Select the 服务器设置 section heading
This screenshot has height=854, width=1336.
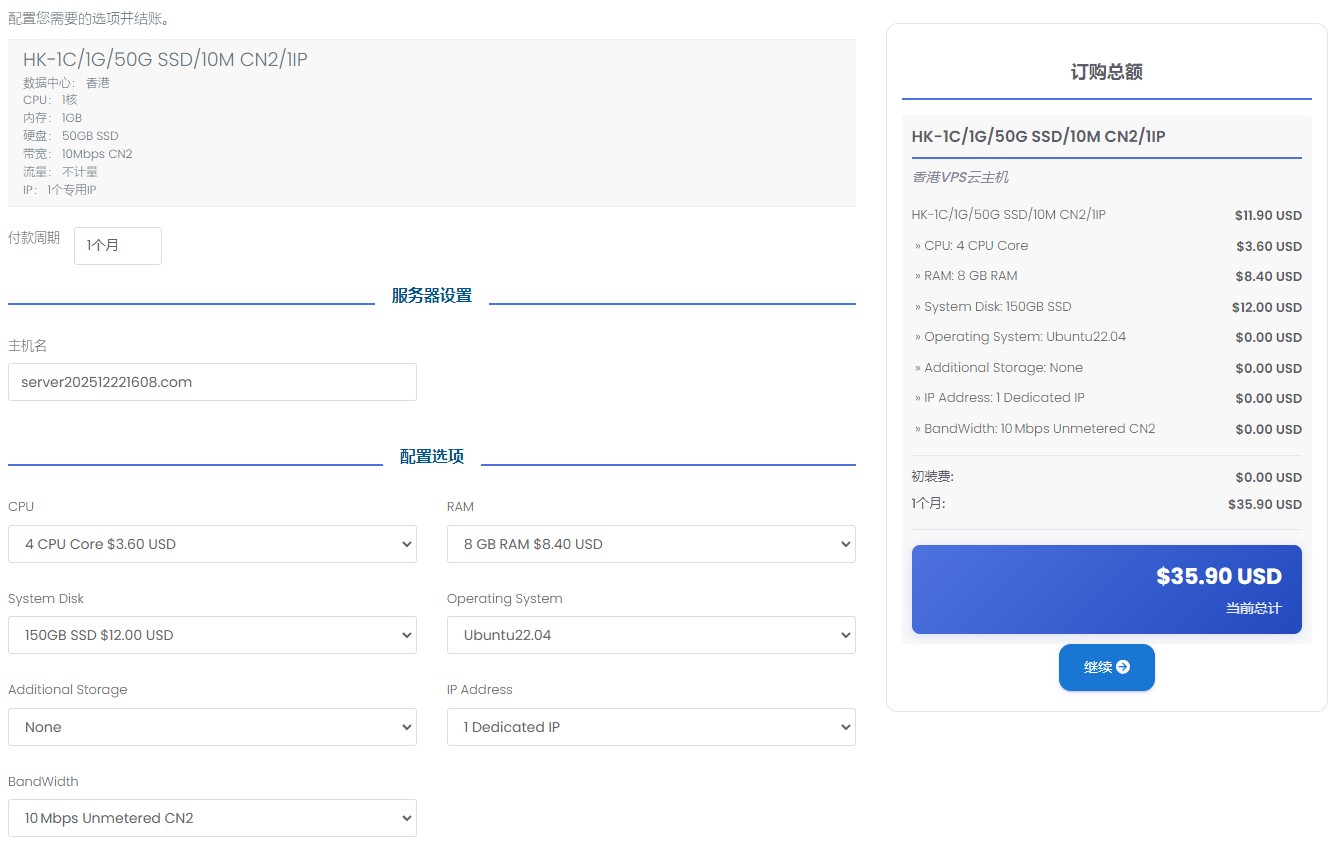pos(431,296)
